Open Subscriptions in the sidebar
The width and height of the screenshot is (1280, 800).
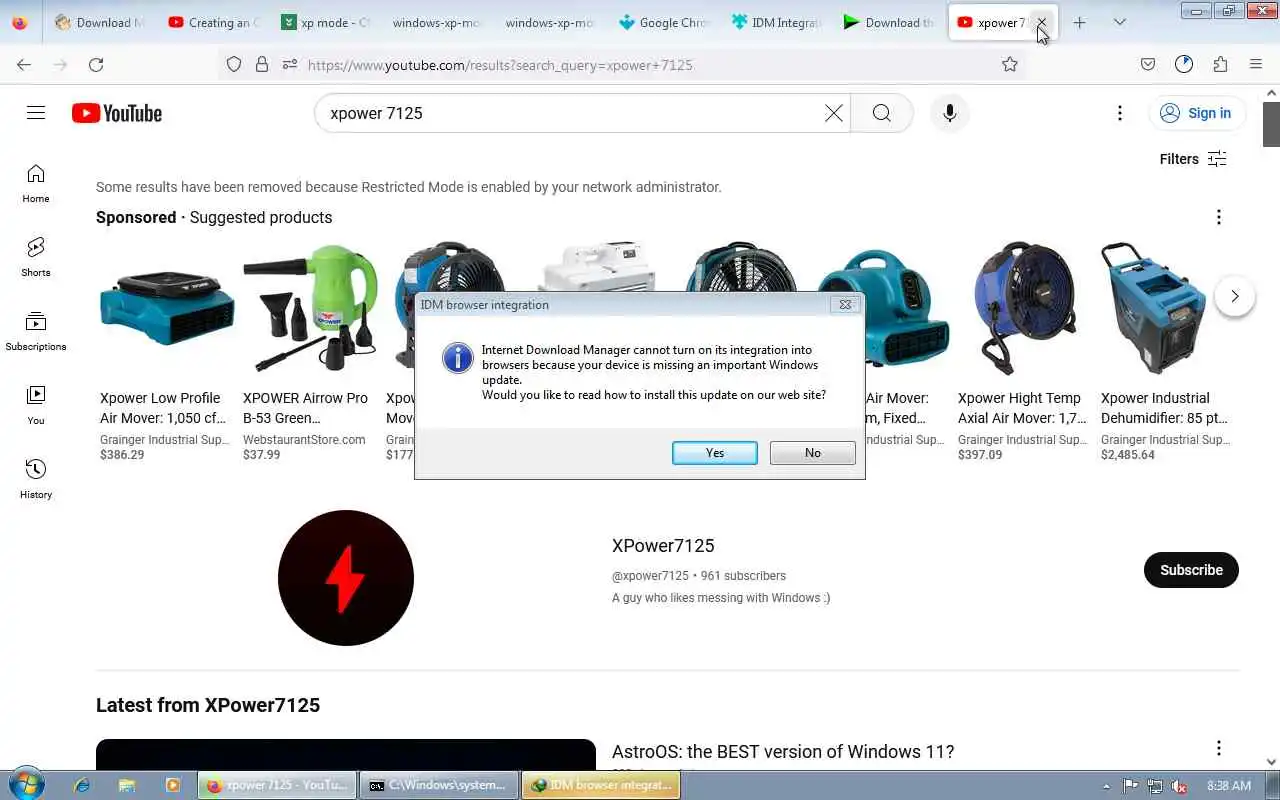pyautogui.click(x=36, y=332)
